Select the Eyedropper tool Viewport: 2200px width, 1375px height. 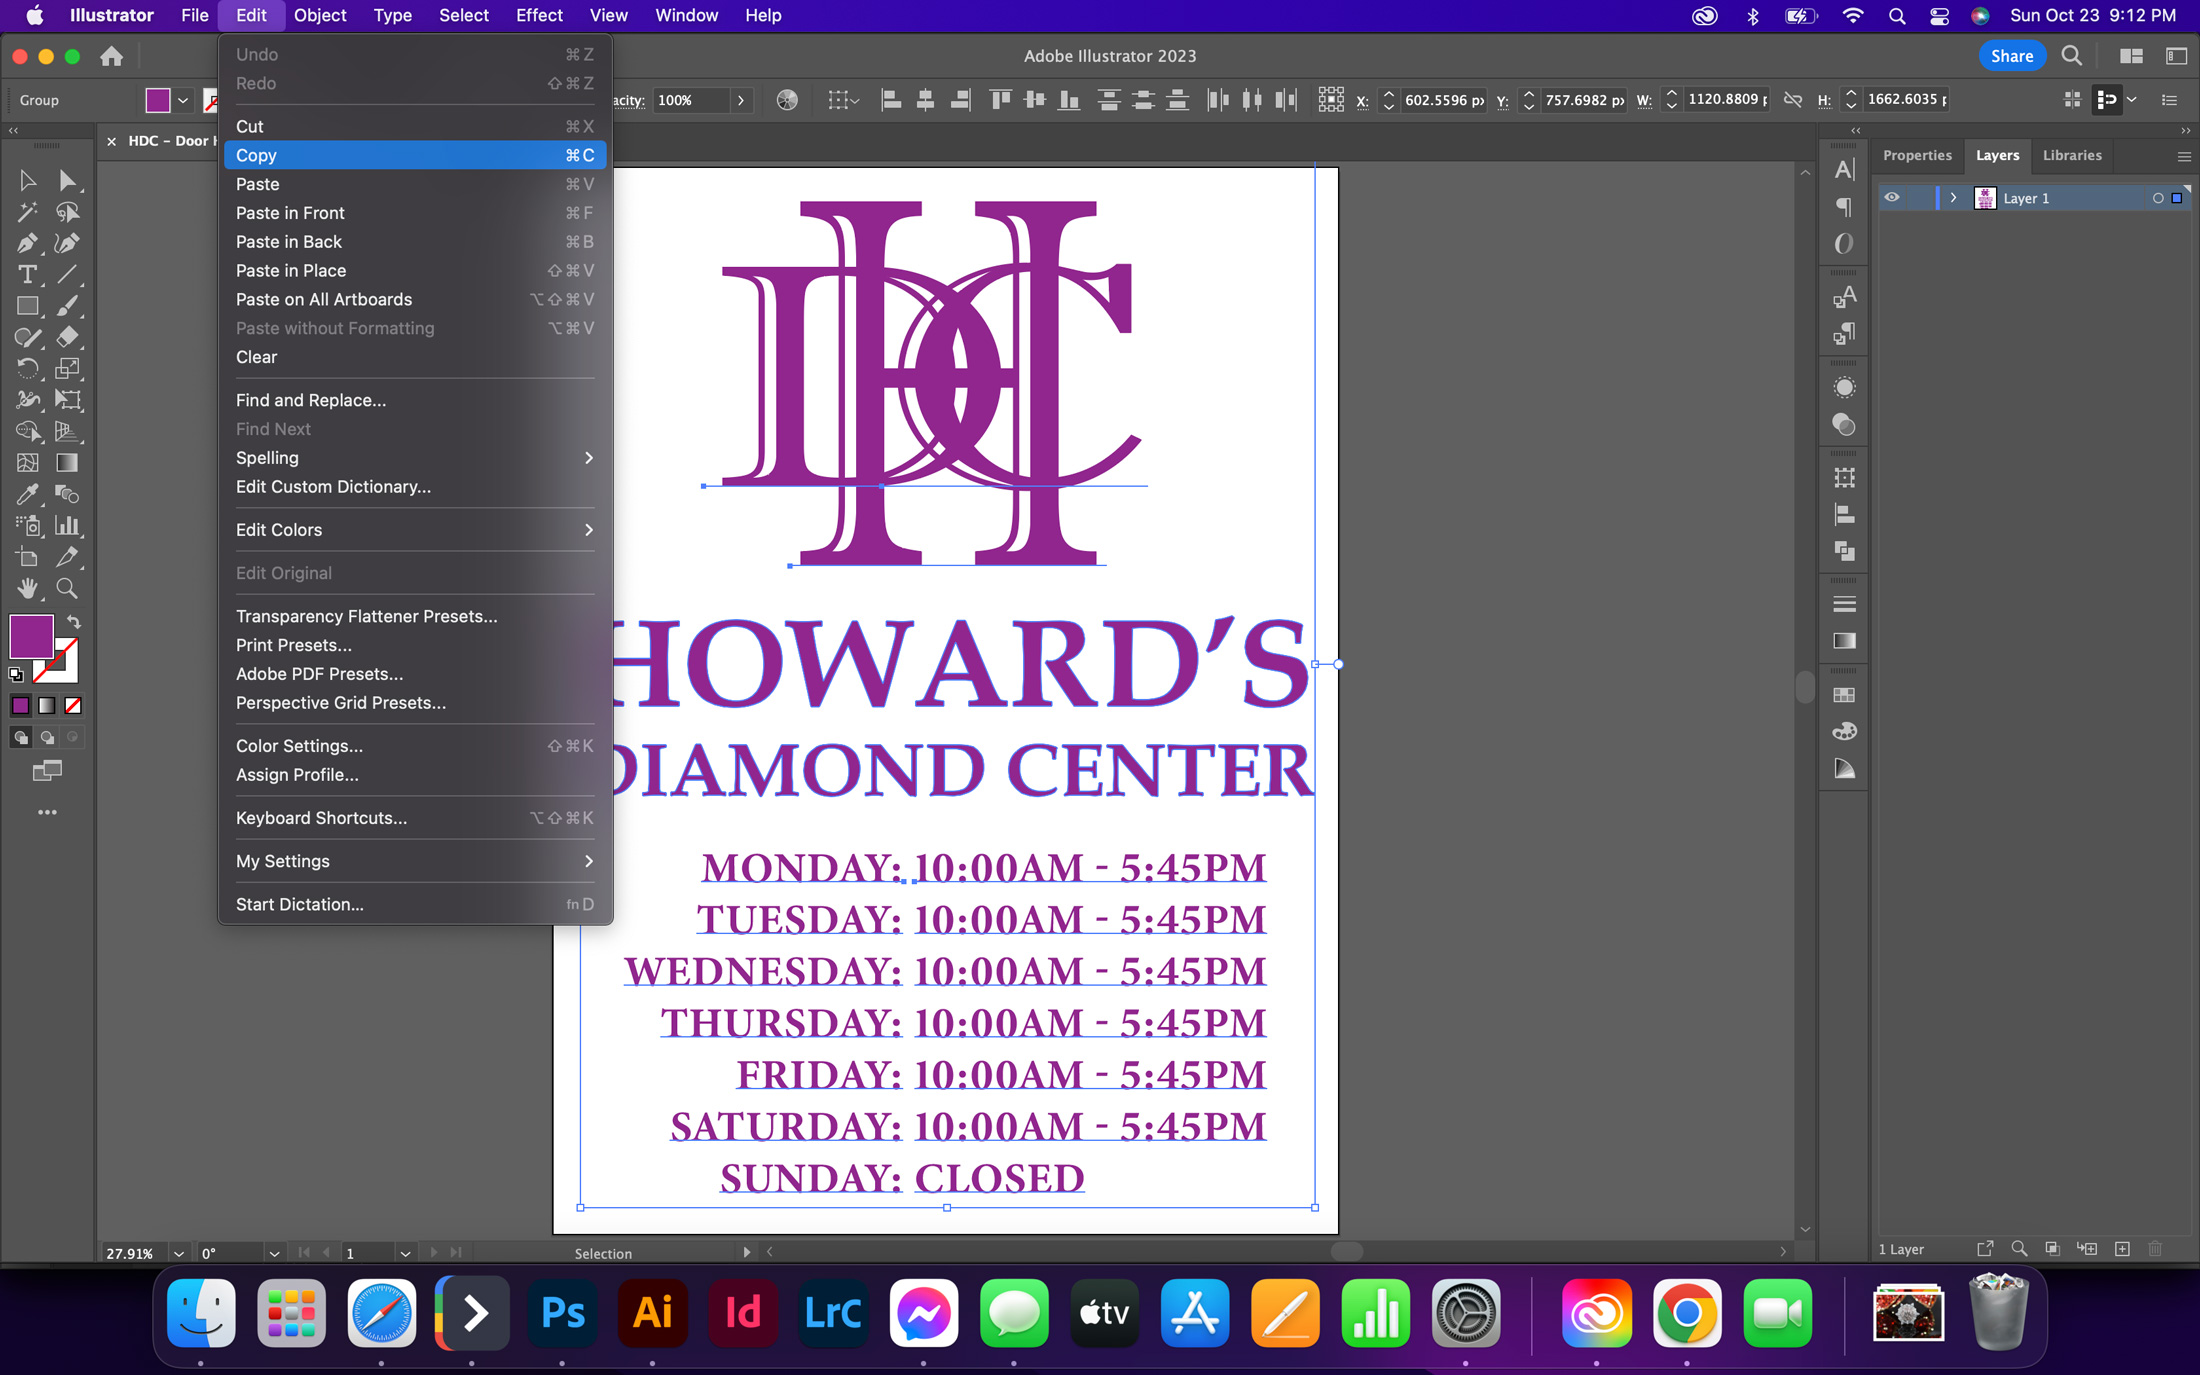click(27, 494)
